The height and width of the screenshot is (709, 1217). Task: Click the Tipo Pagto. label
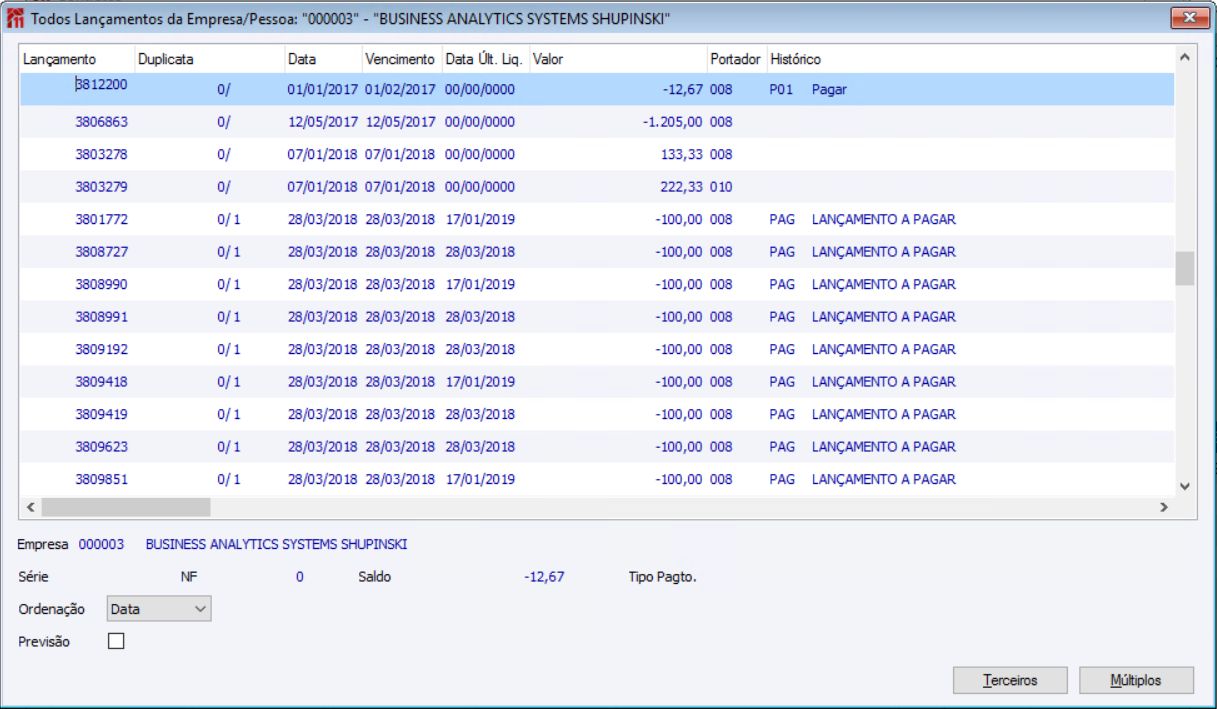pos(662,577)
